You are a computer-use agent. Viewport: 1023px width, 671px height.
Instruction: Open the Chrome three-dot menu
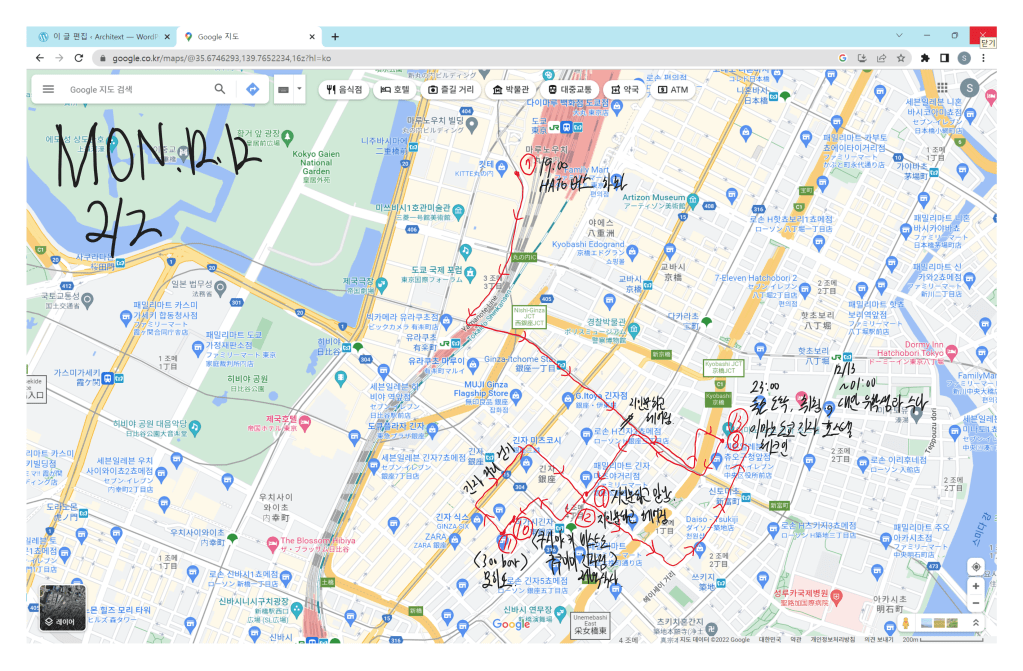click(984, 58)
